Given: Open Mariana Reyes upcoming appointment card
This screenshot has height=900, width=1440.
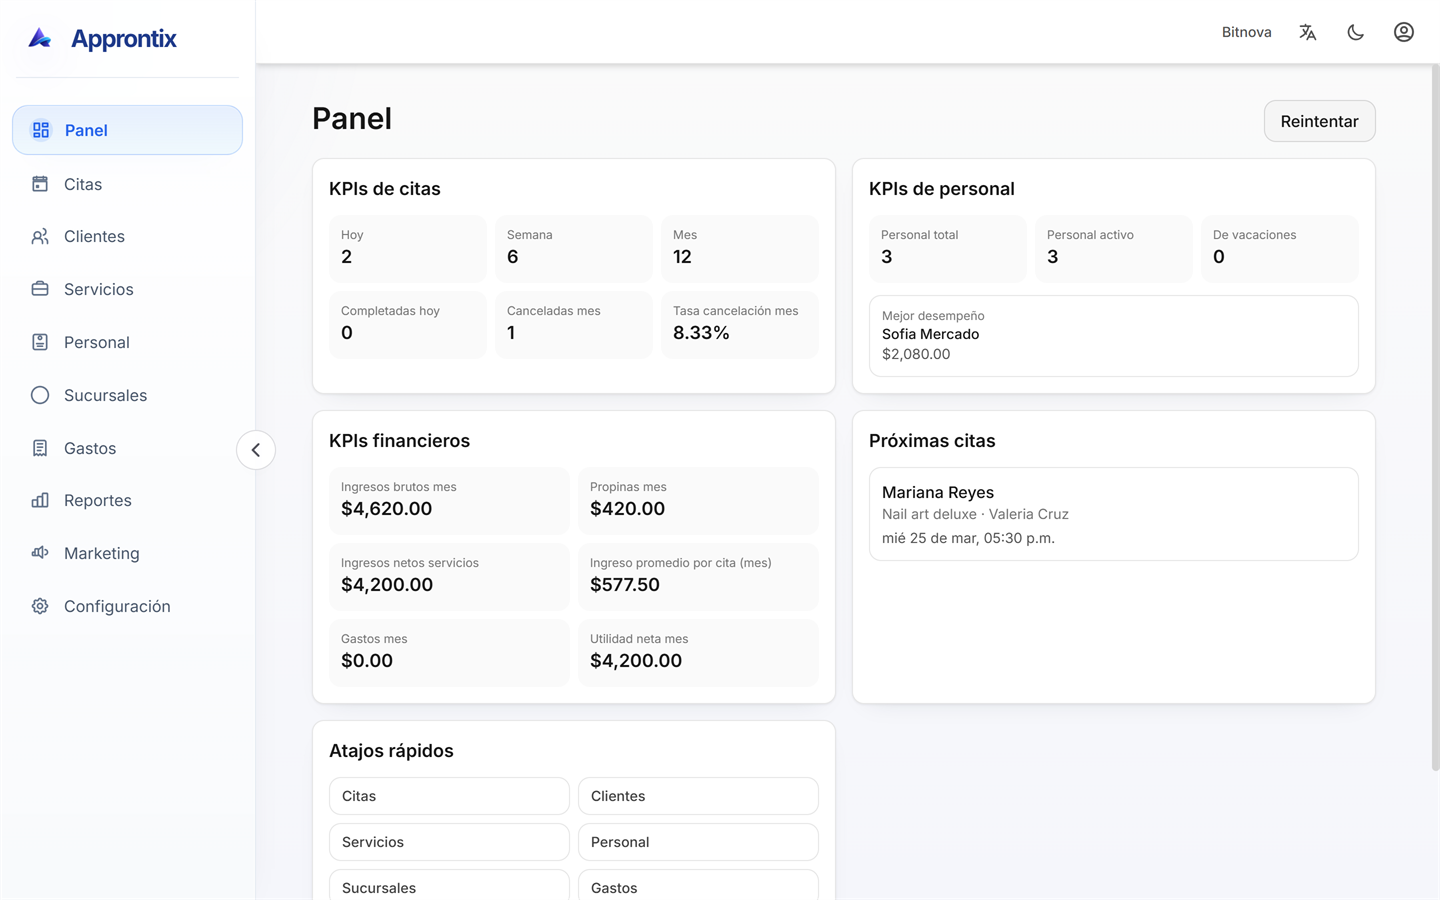Looking at the screenshot, I should pyautogui.click(x=1113, y=514).
